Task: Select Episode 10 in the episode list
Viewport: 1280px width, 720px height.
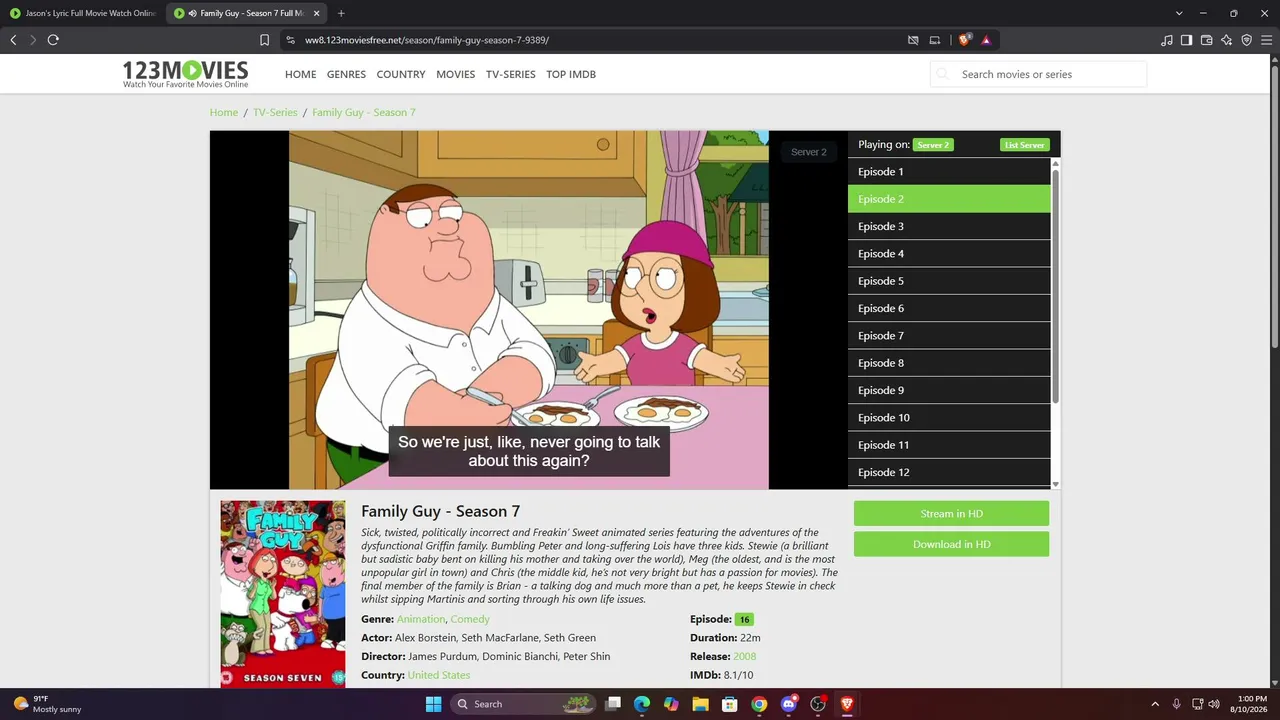Action: tap(949, 418)
